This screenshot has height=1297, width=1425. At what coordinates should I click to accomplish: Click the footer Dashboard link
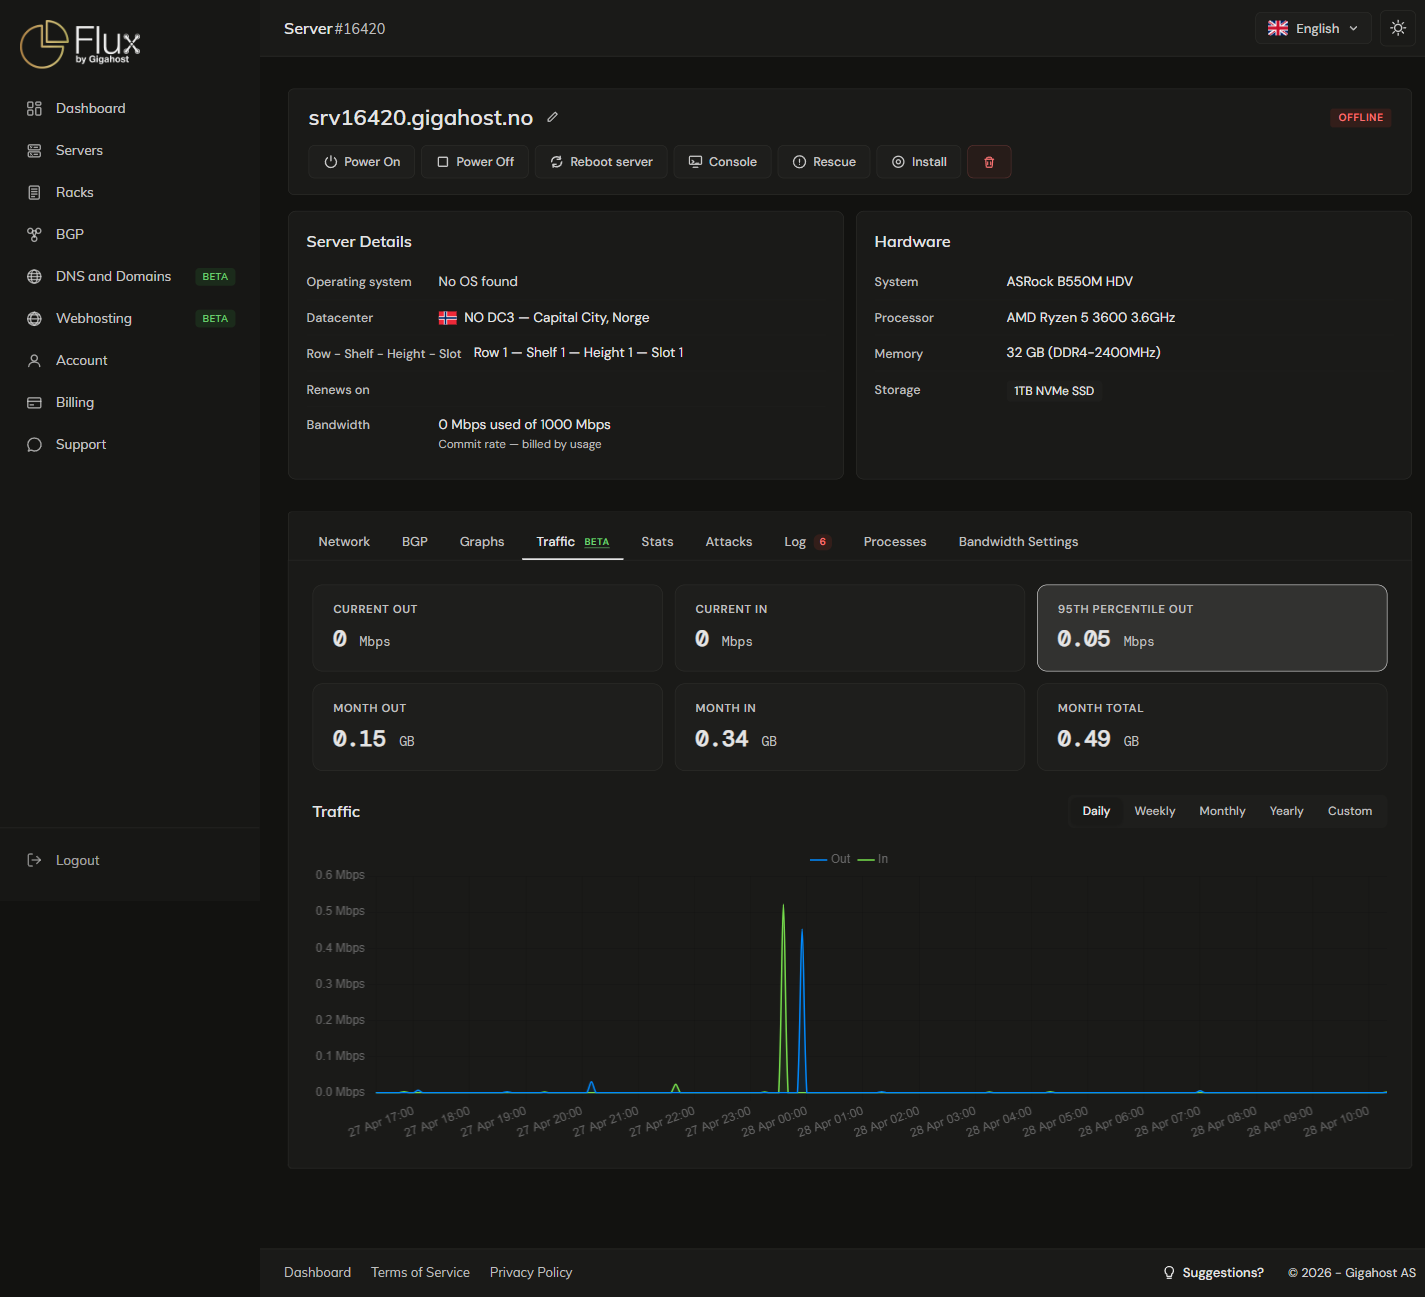(317, 1272)
